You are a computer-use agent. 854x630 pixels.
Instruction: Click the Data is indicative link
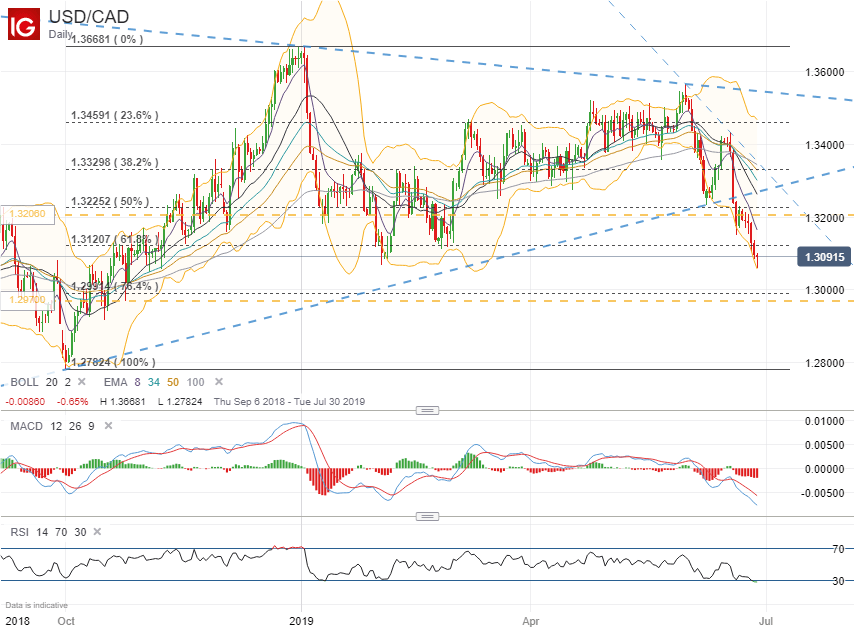point(35,604)
